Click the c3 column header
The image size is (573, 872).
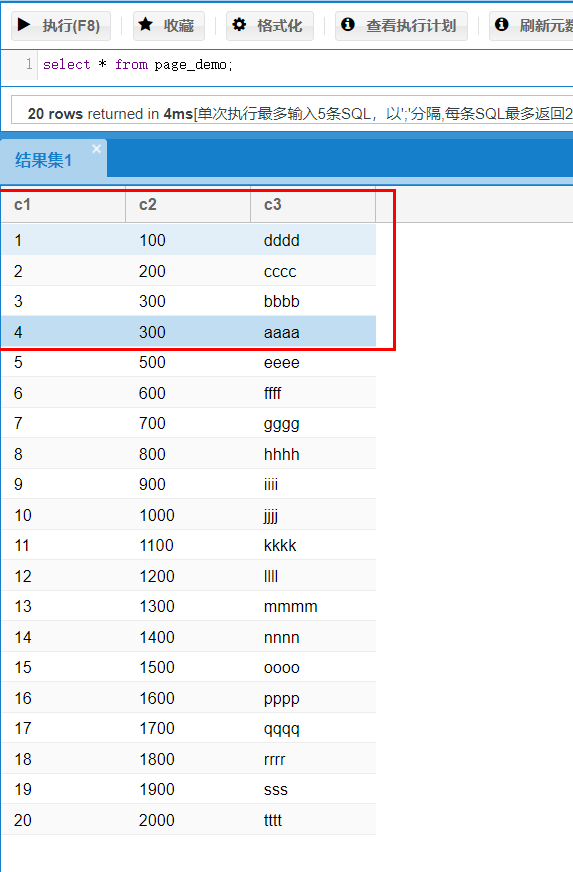click(x=313, y=205)
